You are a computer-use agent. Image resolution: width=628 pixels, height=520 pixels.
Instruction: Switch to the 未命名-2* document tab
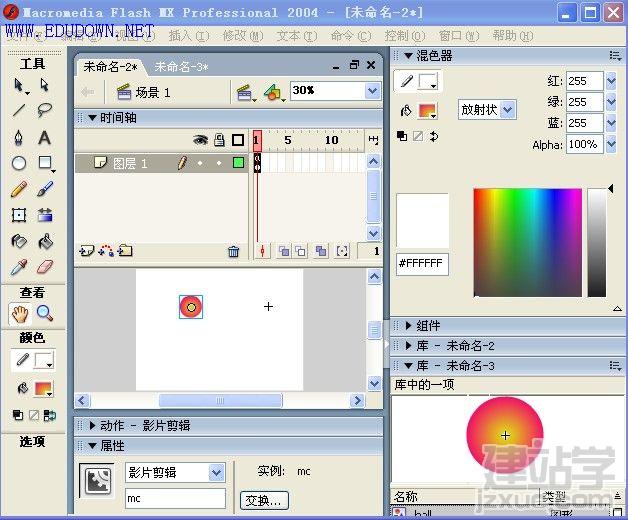(110, 67)
